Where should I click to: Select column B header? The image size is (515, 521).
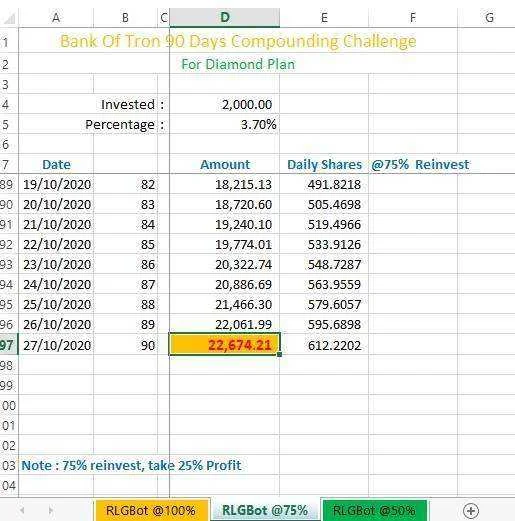pos(125,18)
